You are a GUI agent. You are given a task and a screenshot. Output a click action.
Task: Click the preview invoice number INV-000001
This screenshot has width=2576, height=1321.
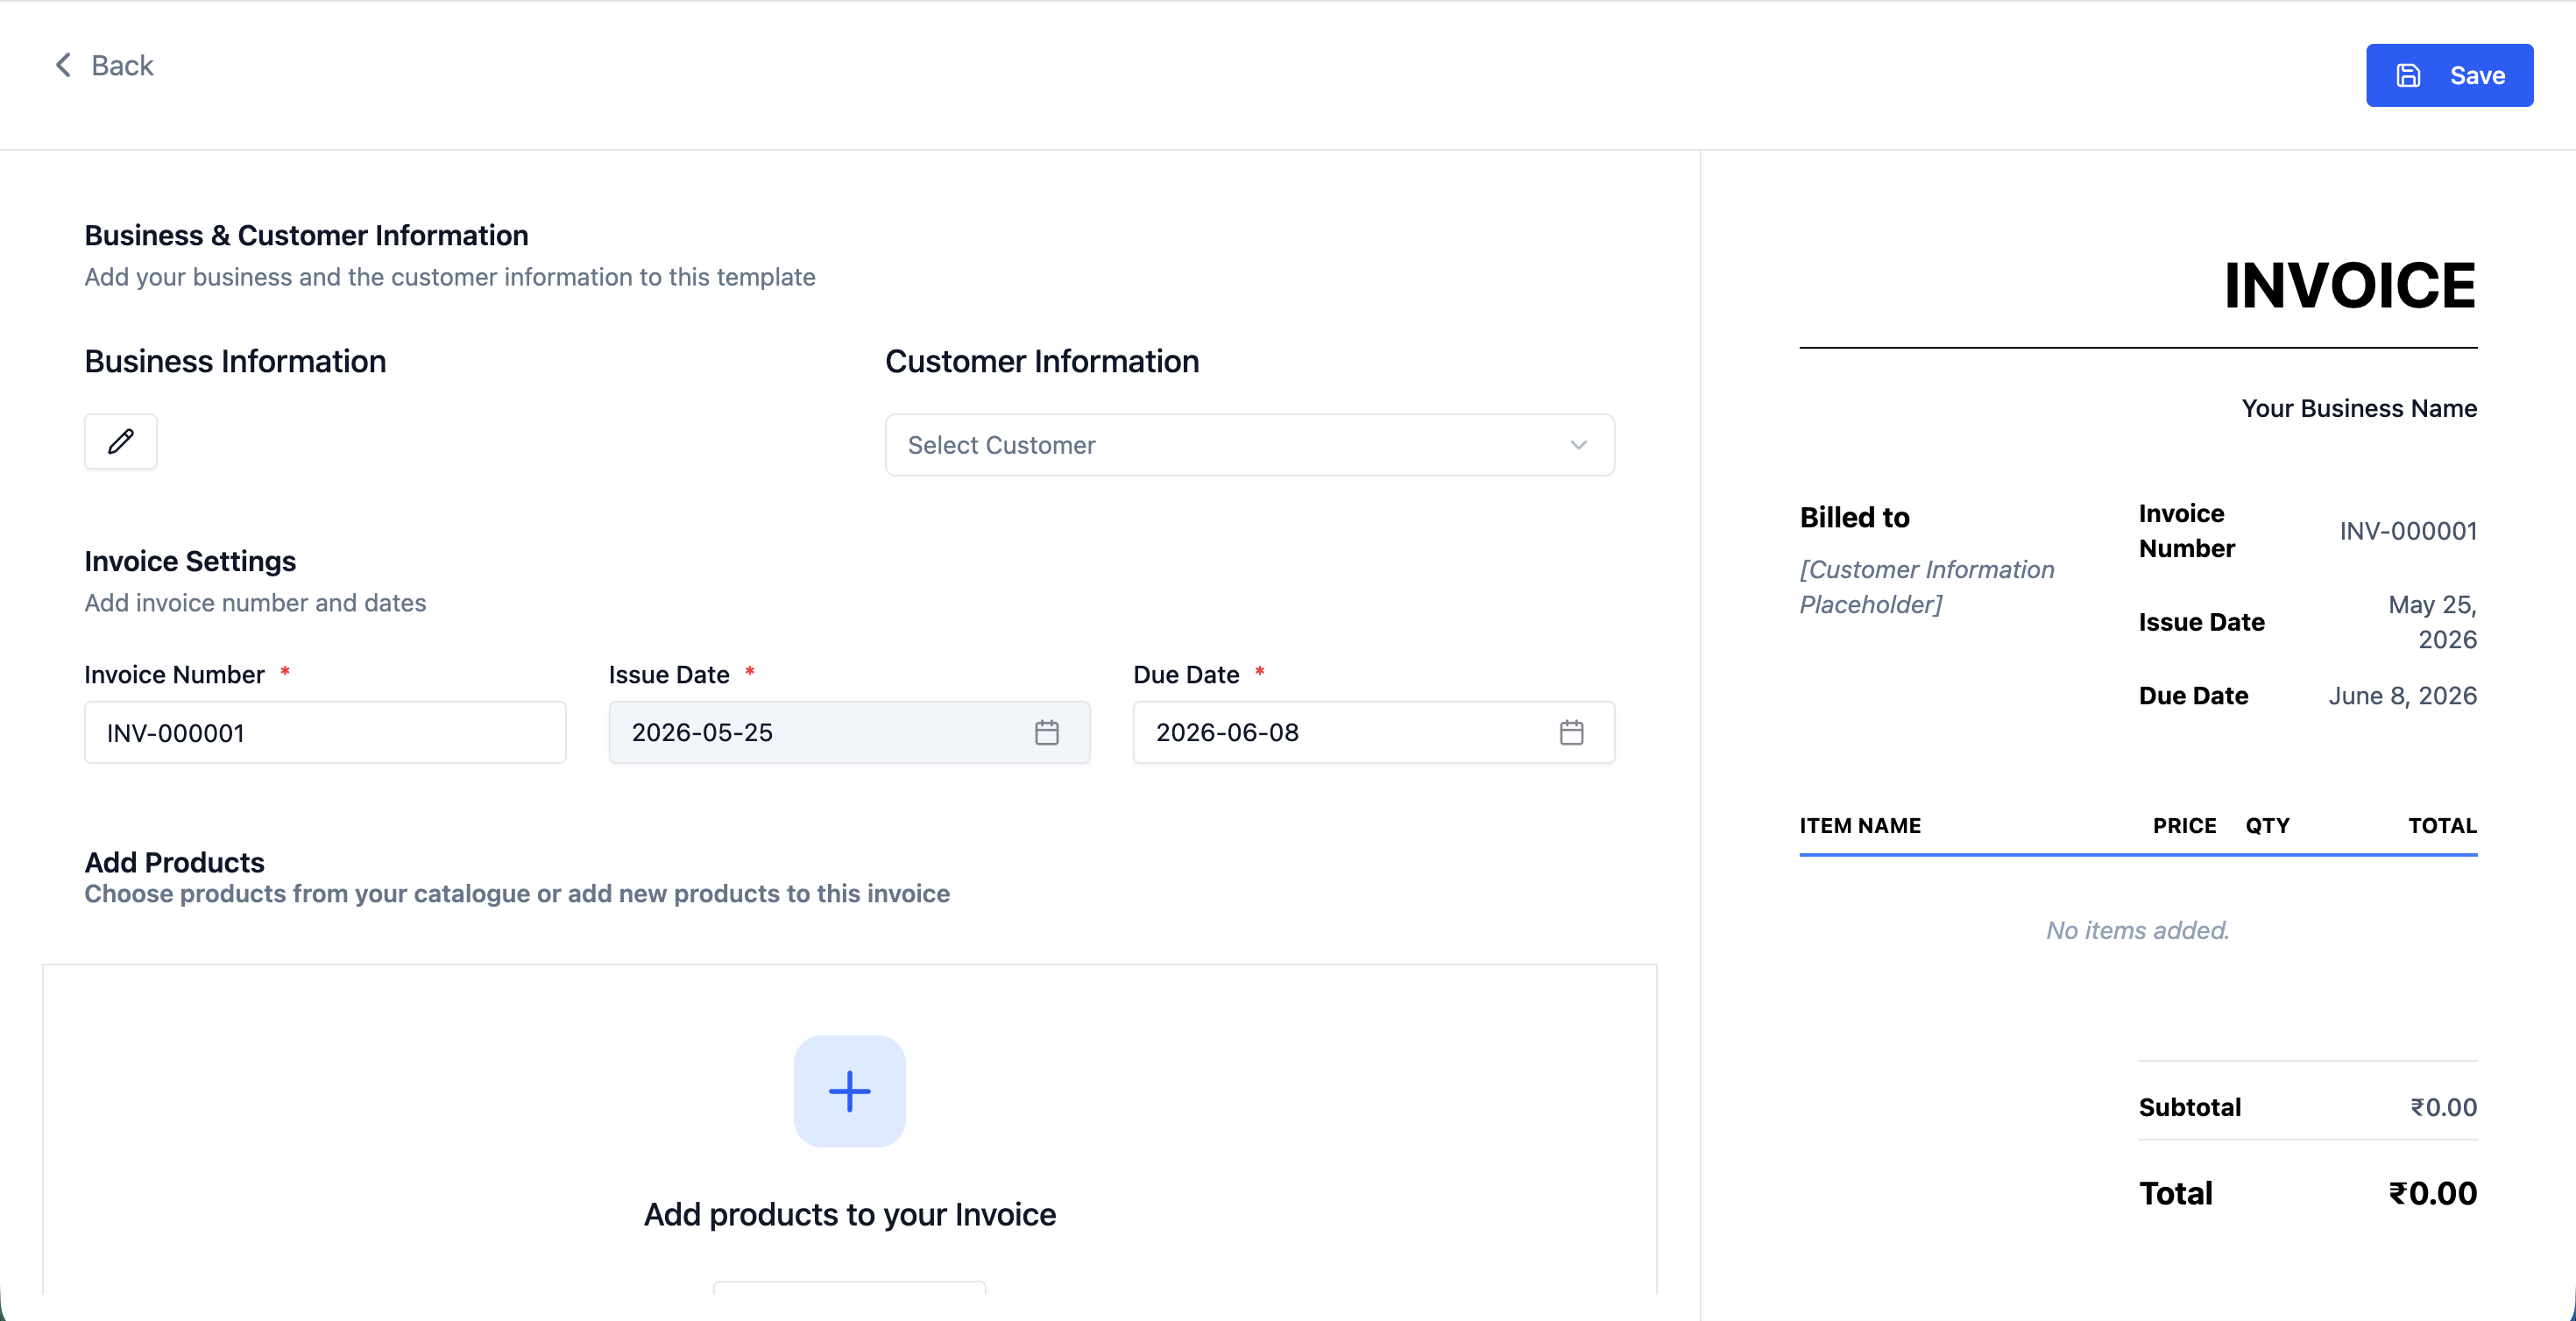2408,531
